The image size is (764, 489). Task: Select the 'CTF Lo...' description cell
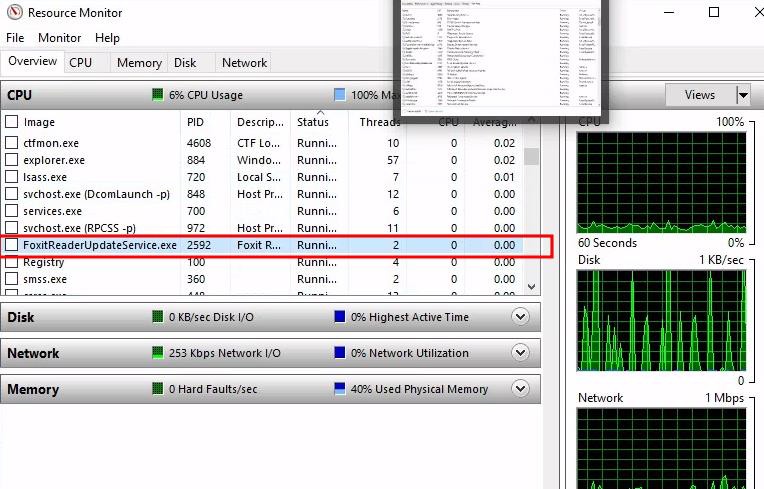click(258, 143)
